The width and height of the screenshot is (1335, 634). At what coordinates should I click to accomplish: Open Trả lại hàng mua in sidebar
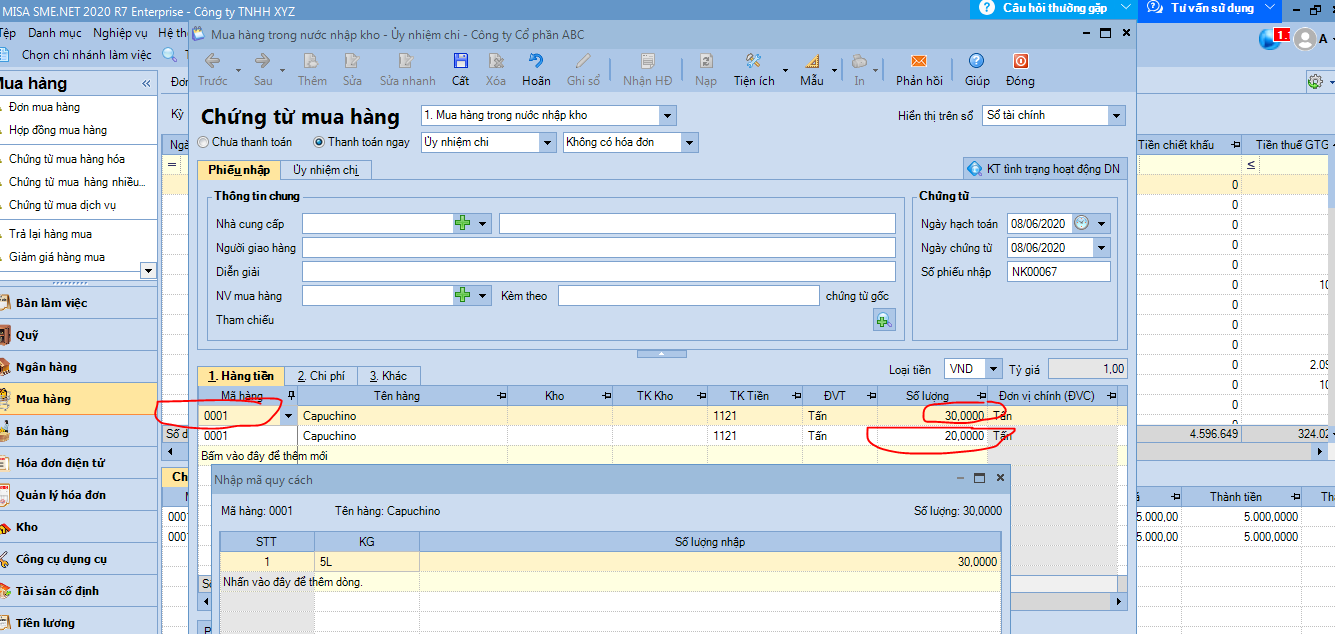(50, 234)
